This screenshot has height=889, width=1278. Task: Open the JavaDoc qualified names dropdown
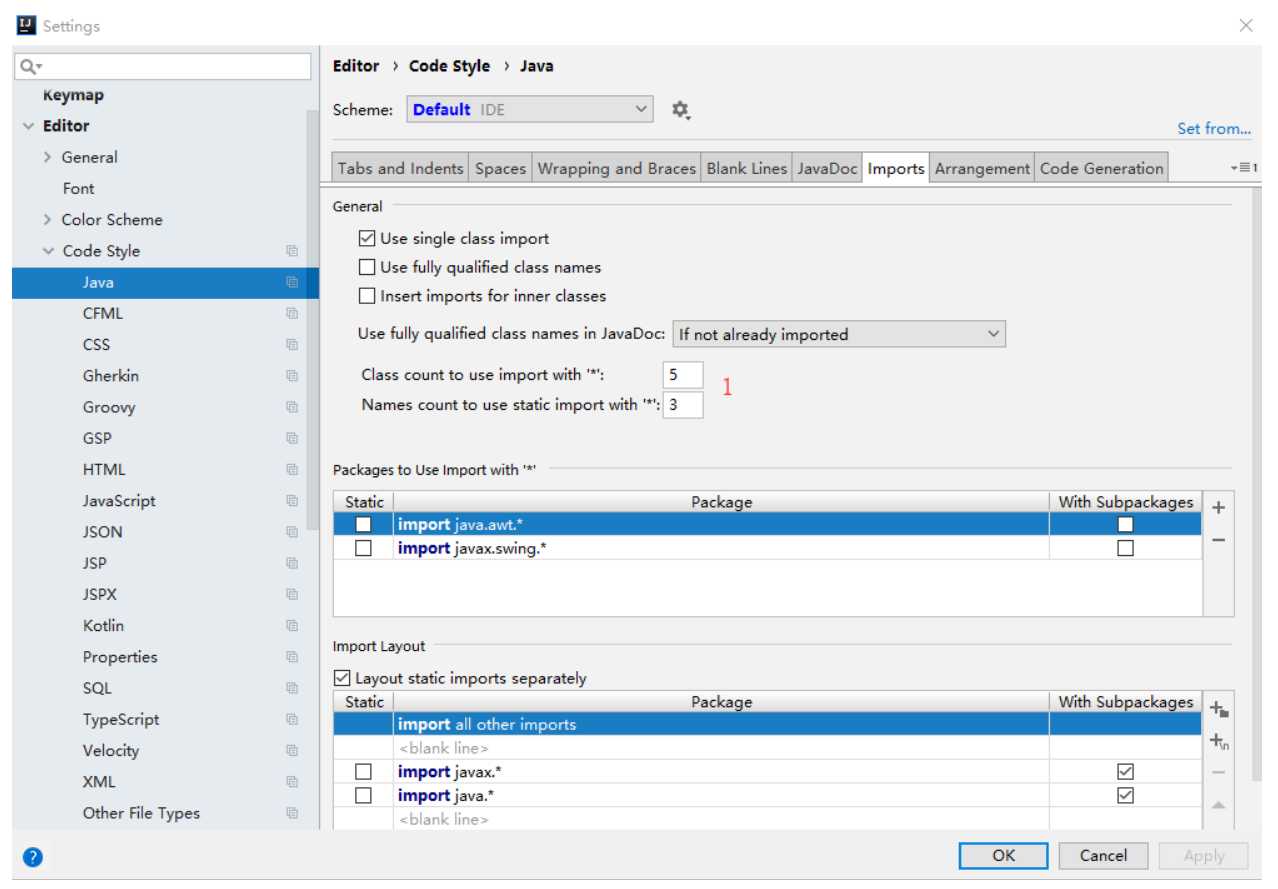(838, 335)
